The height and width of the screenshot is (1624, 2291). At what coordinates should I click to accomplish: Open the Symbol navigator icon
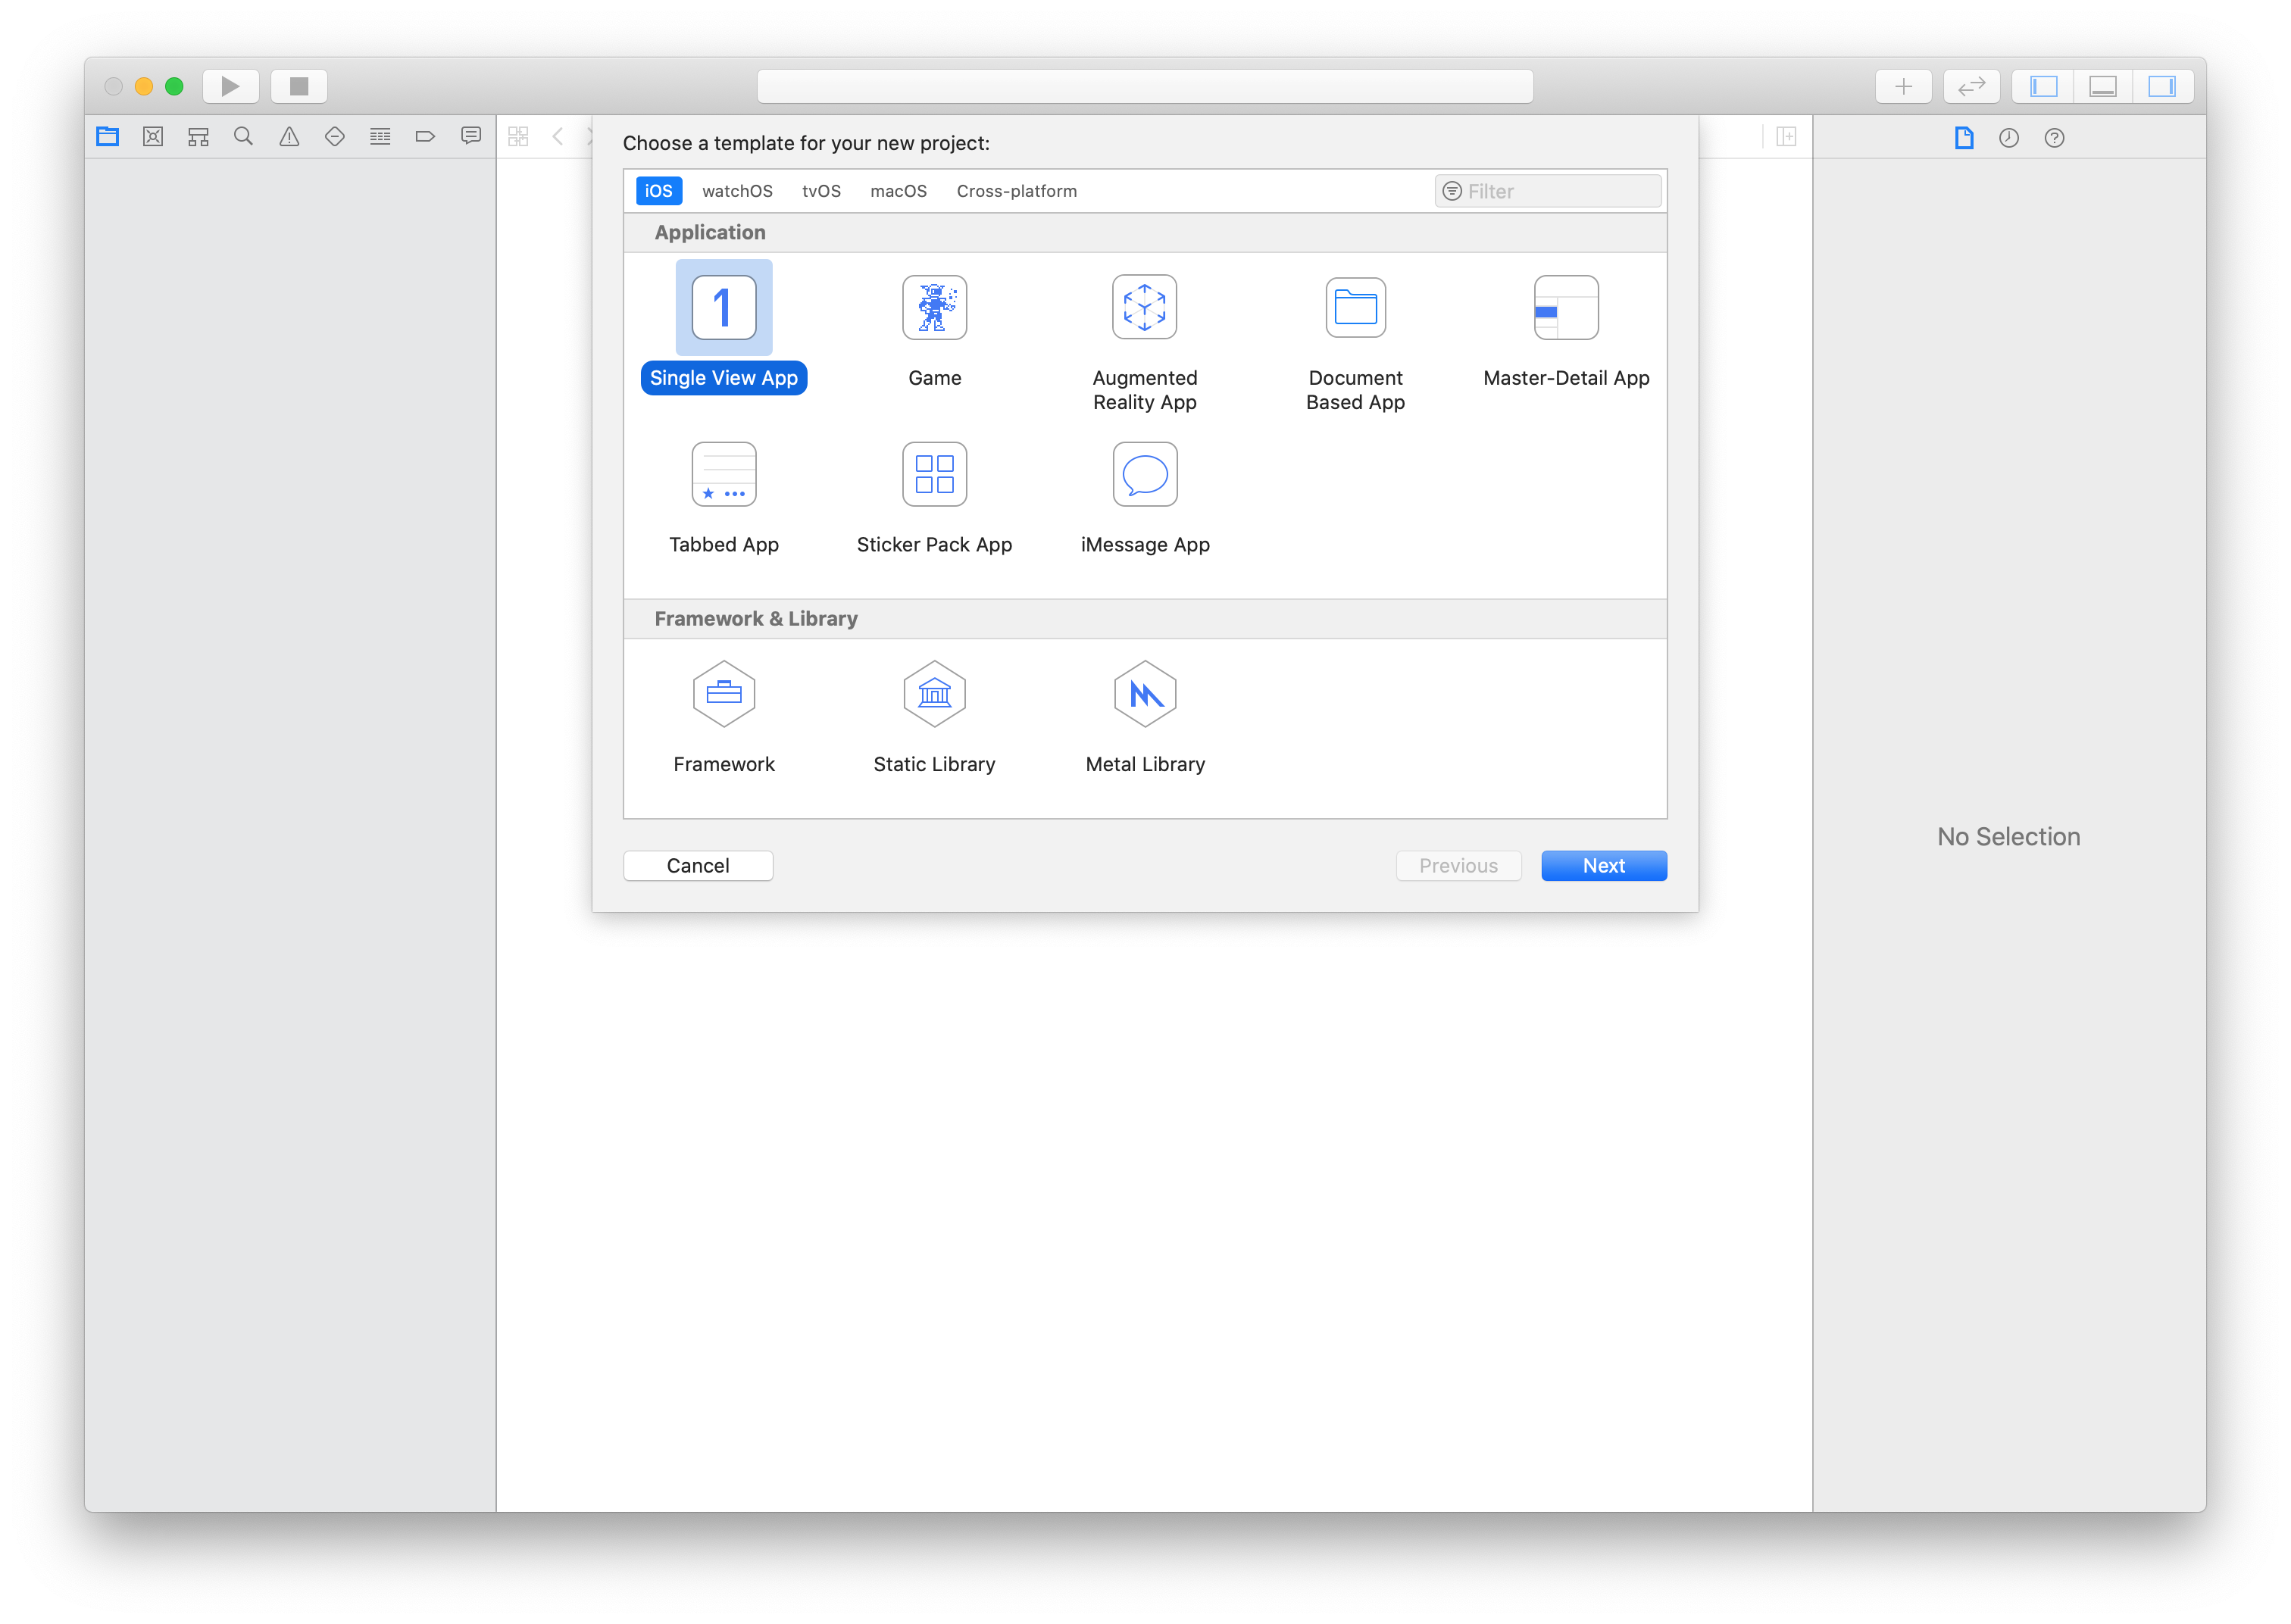pos(198,137)
